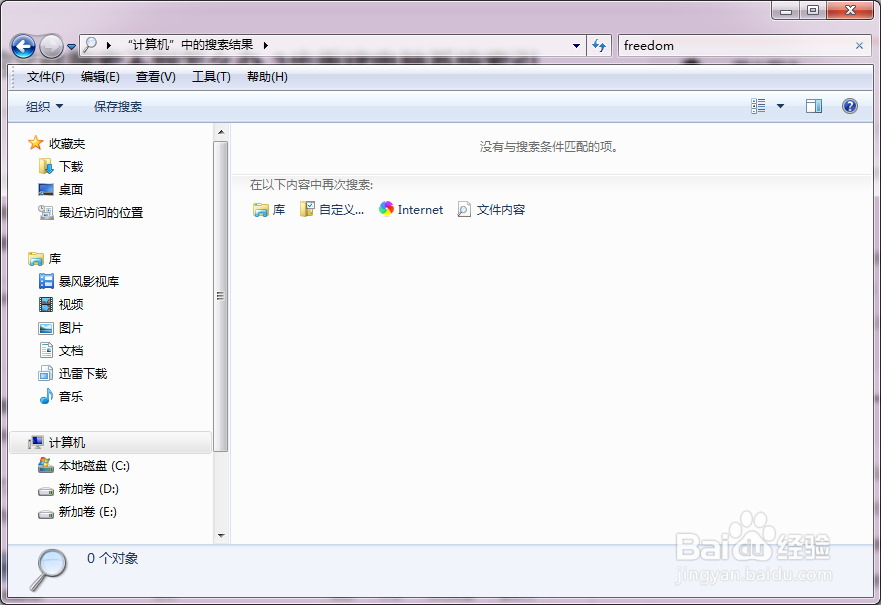Search again in 文件内容

coord(491,210)
